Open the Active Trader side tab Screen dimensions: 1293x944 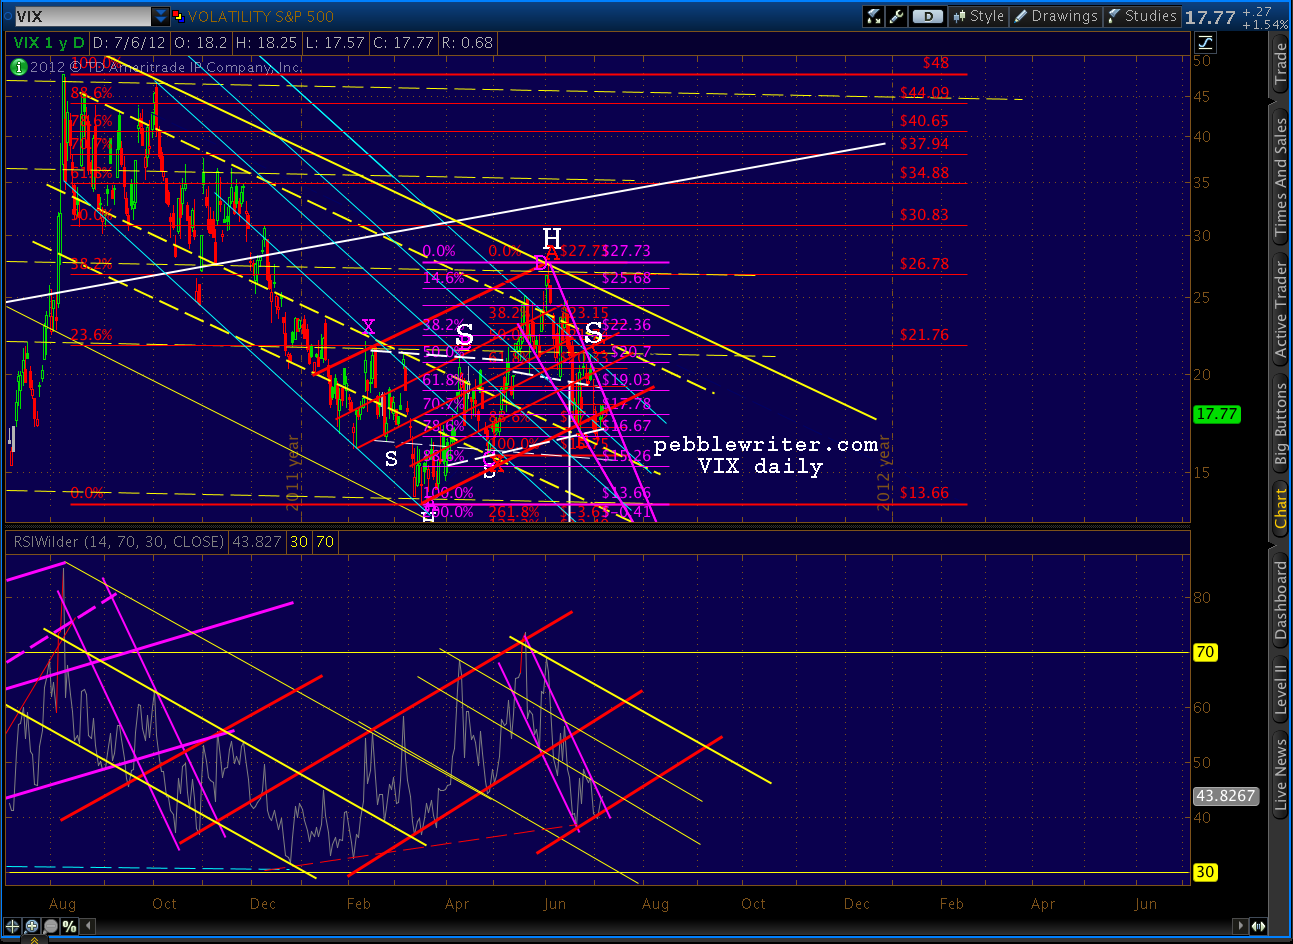(1281, 309)
